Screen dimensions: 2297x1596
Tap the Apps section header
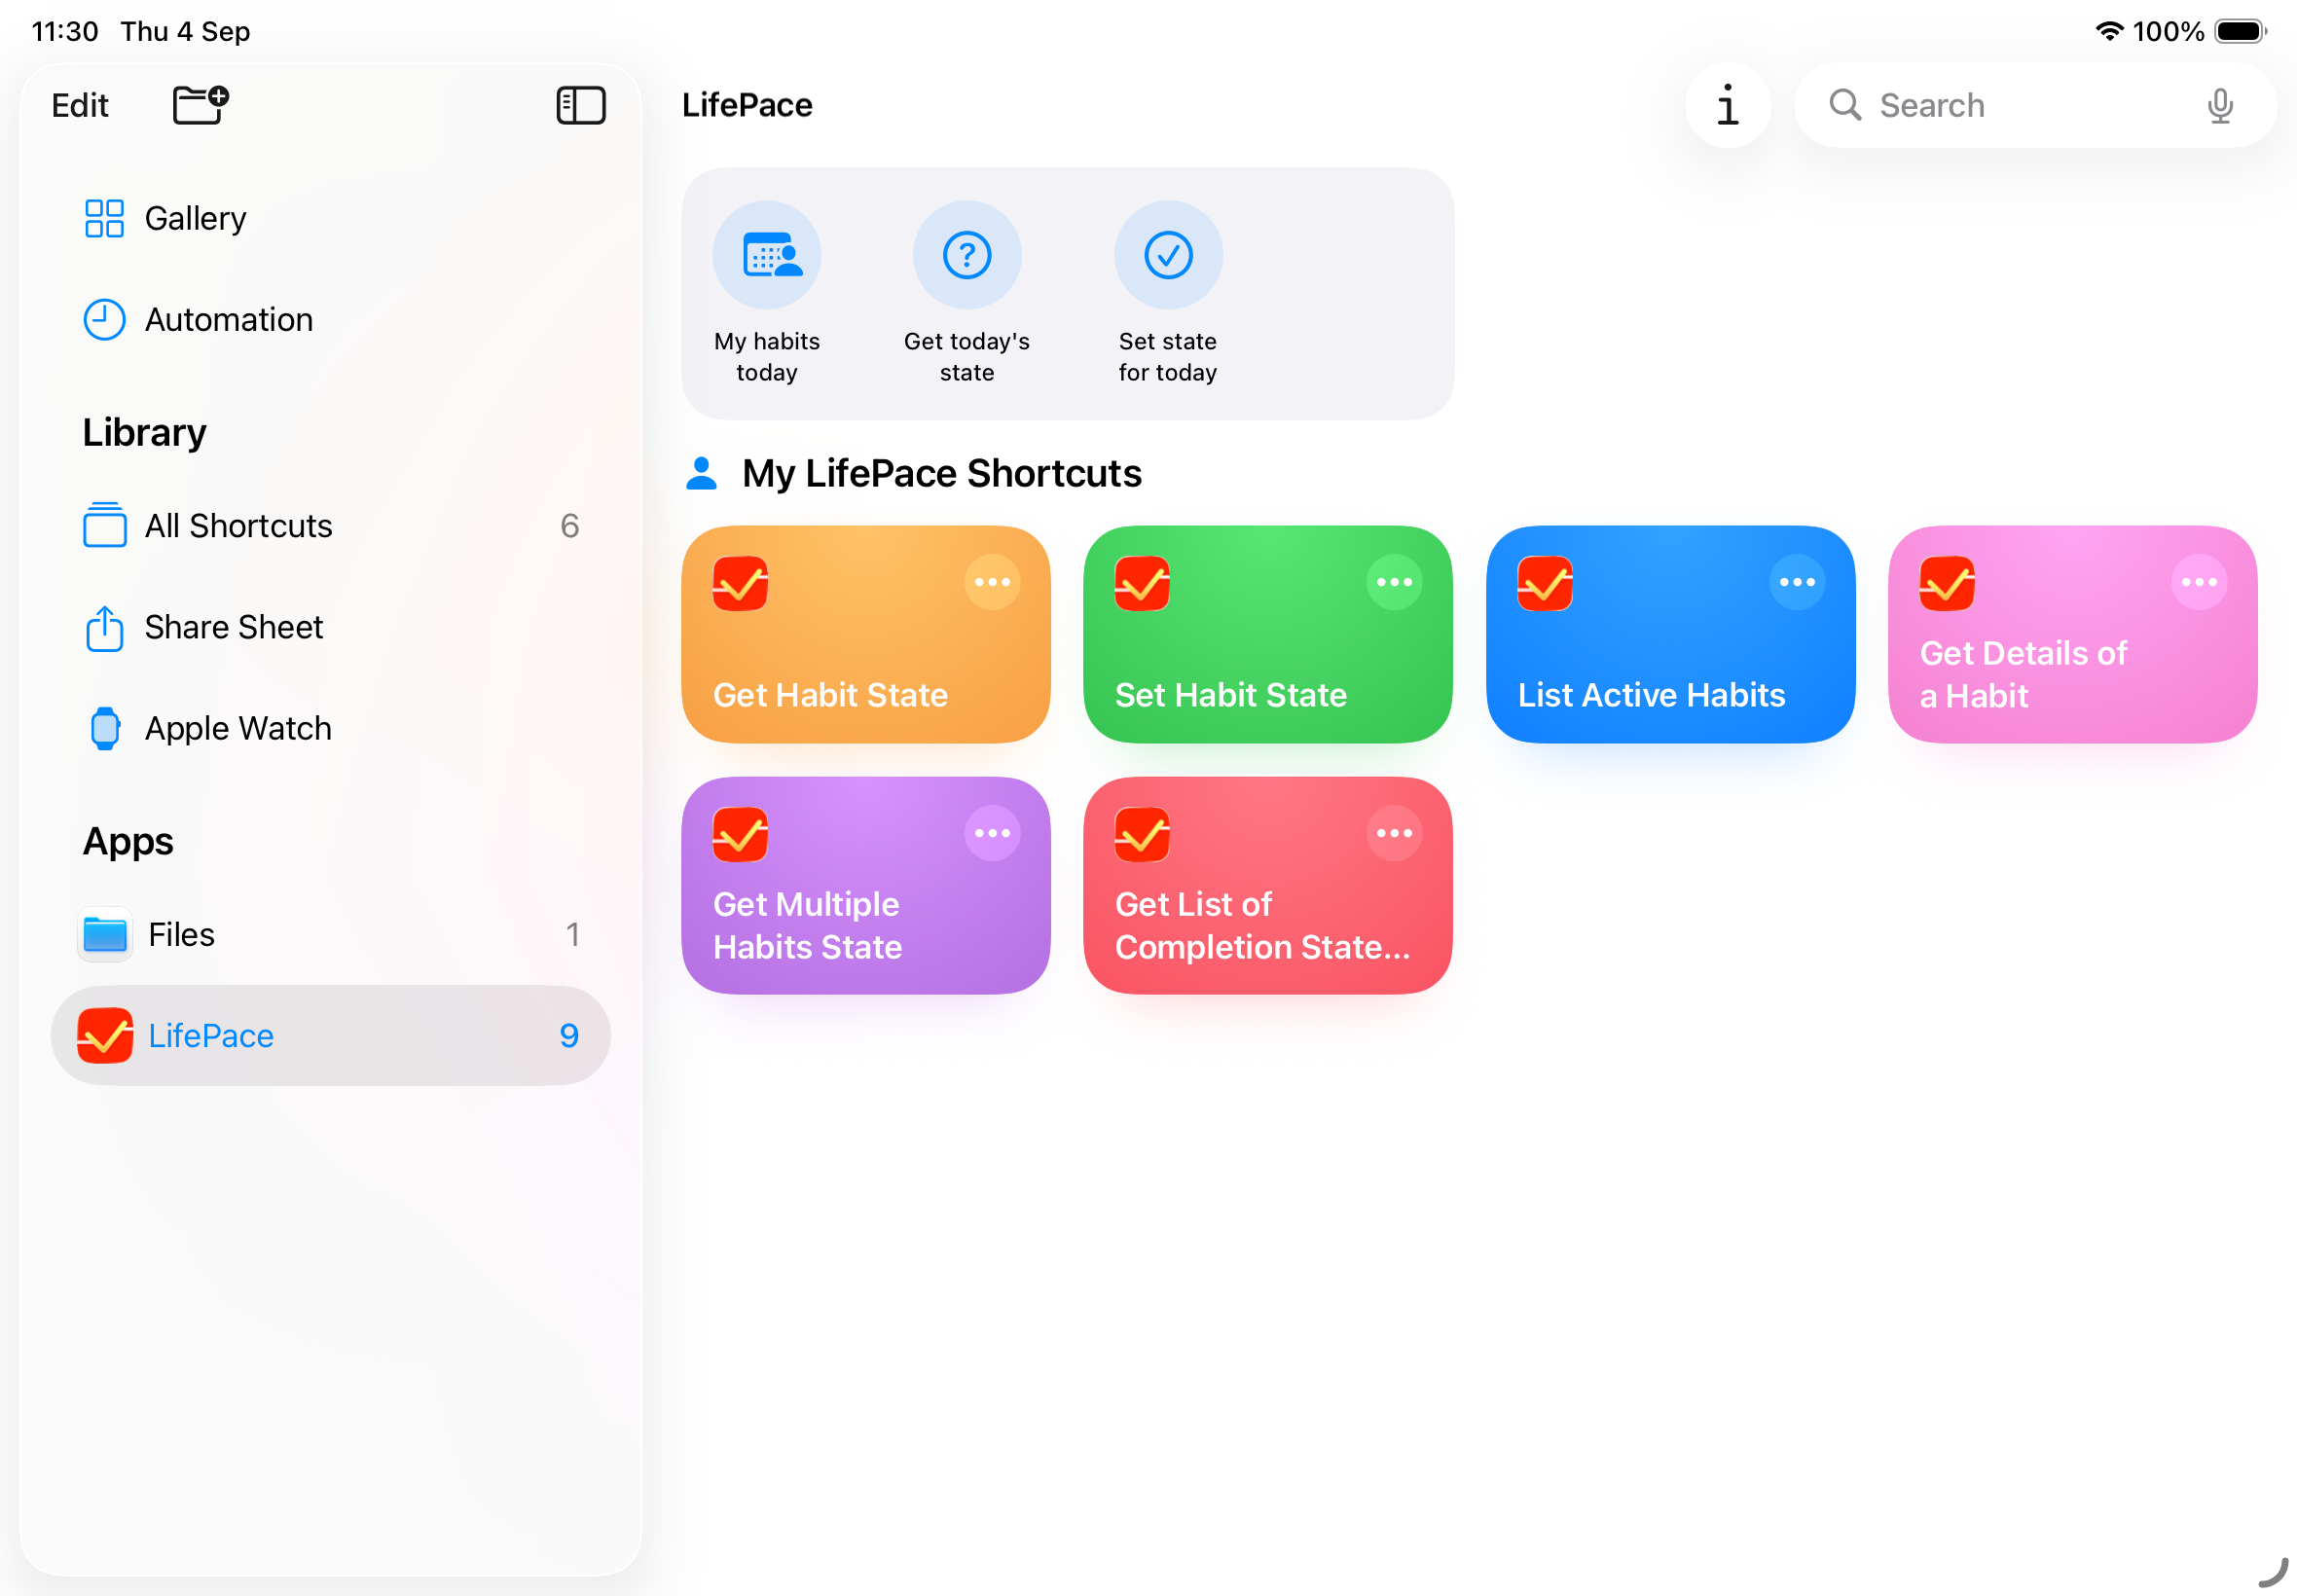coord(128,841)
